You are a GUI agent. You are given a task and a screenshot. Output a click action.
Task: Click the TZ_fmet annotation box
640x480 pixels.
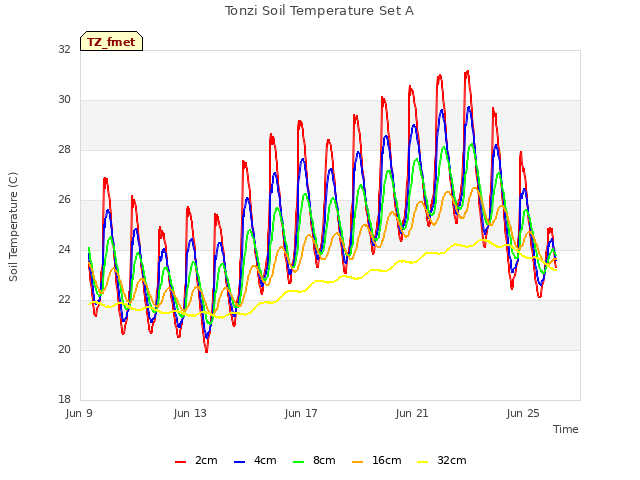pos(111,41)
